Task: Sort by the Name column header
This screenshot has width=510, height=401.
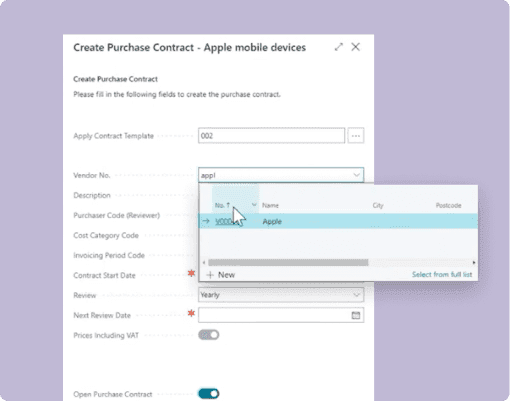Action: 270,205
